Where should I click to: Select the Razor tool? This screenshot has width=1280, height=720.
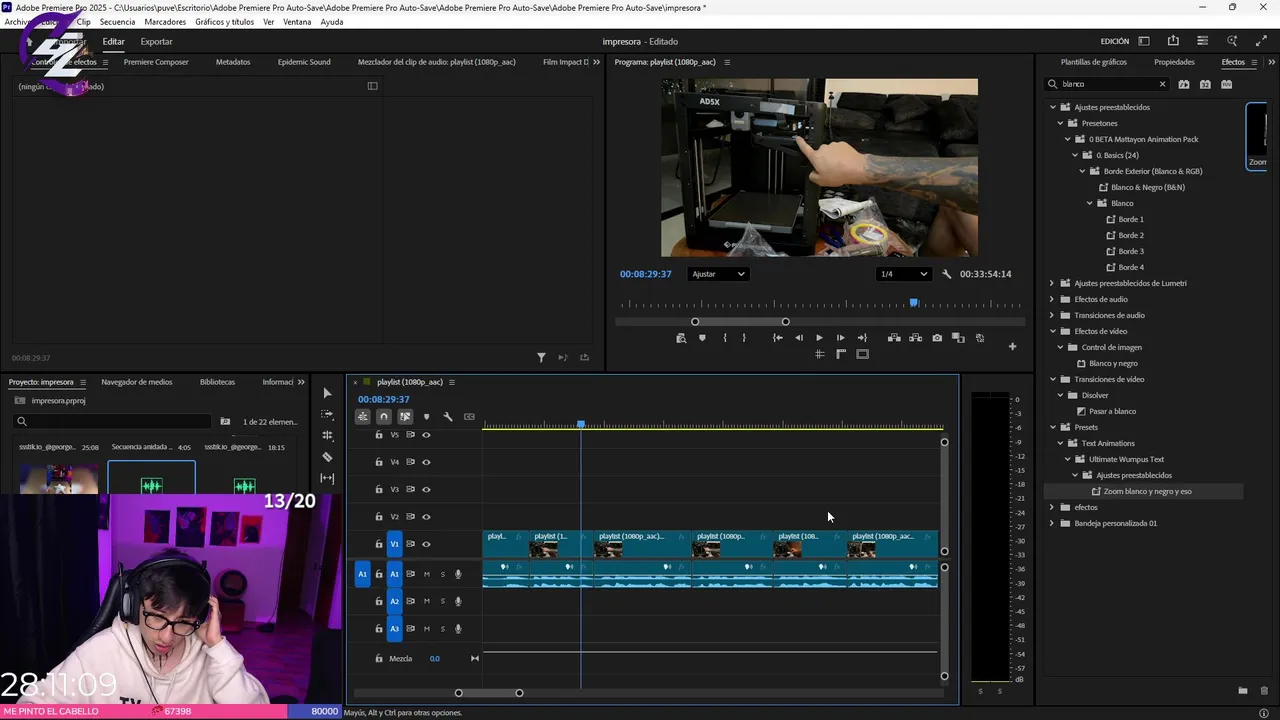click(327, 457)
